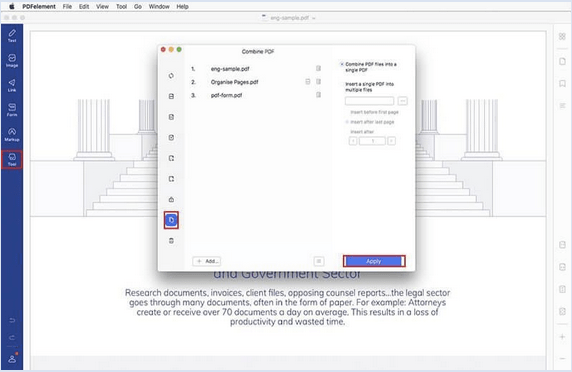The height and width of the screenshot is (372, 572).
Task: Click the Apply button
Action: pyautogui.click(x=374, y=261)
